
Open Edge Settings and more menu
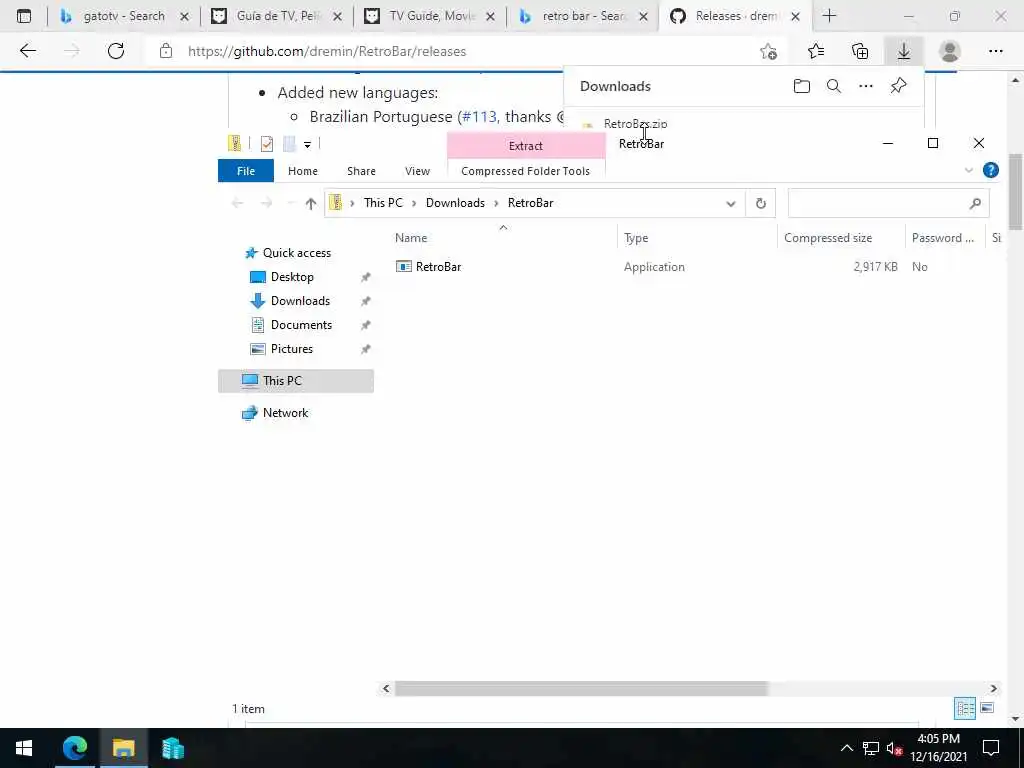(995, 51)
